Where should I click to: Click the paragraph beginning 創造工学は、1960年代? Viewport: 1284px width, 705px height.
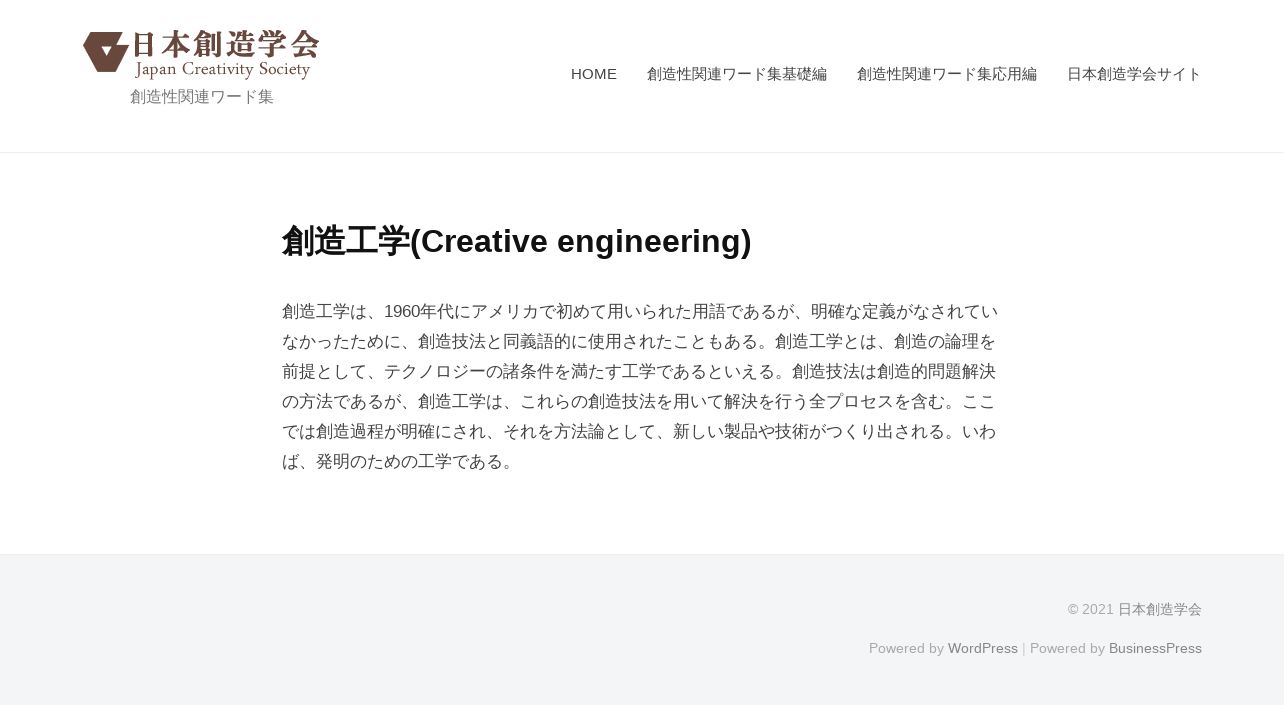point(641,386)
